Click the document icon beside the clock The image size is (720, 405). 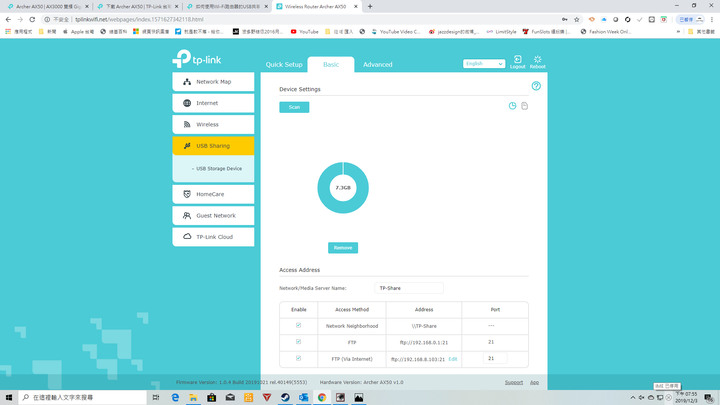(x=524, y=106)
